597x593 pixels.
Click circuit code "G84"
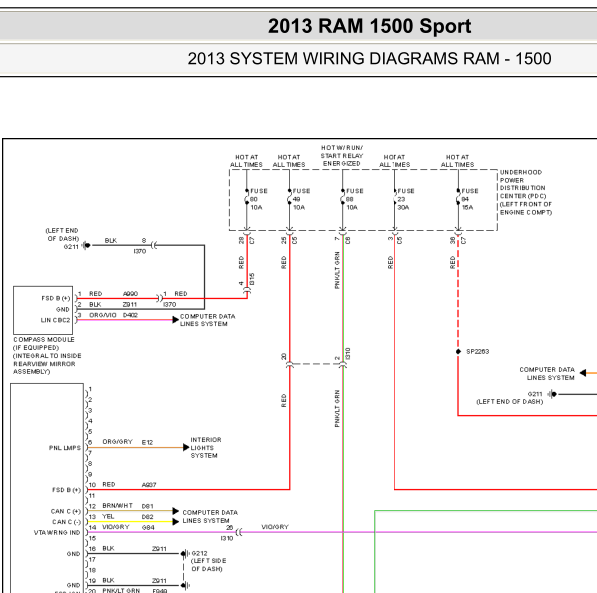tap(148, 527)
